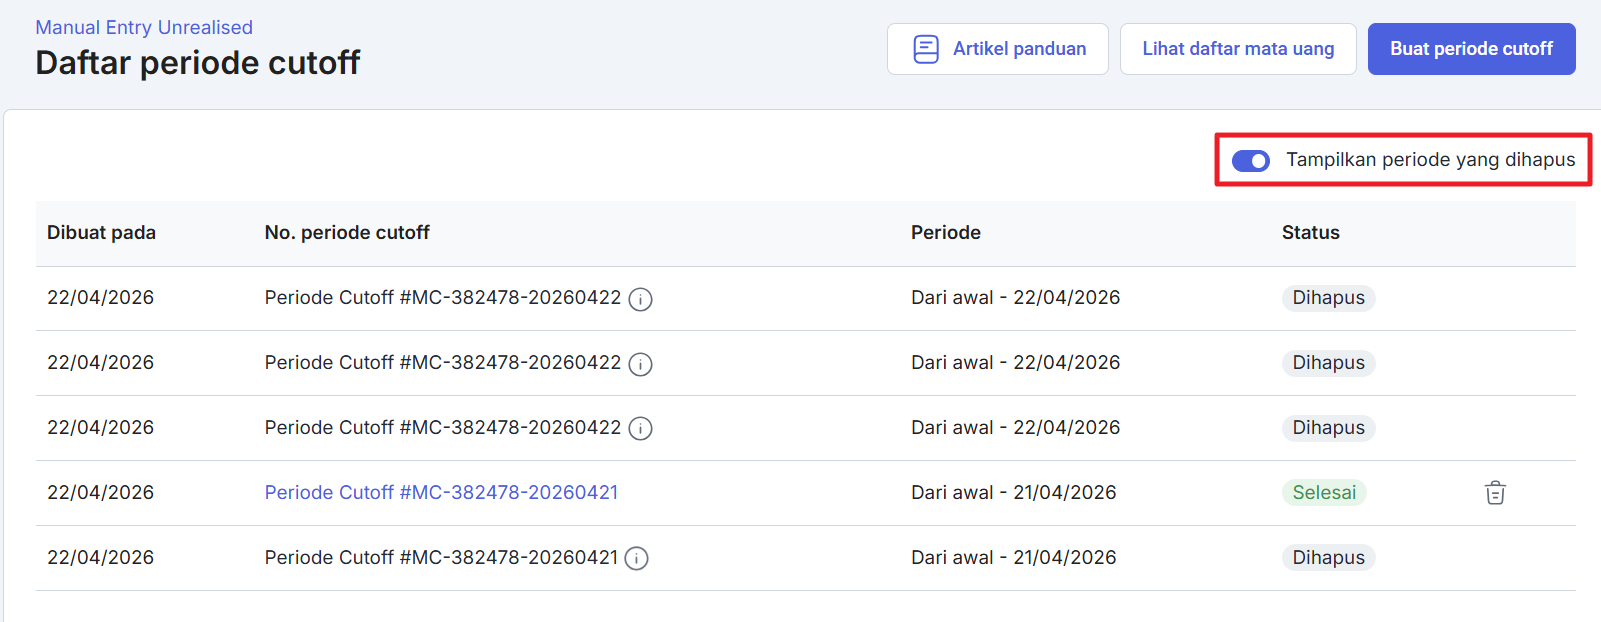Viewport: 1601px width, 622px height.
Task: Click the info icon in the third cutoff row
Action: 640,429
